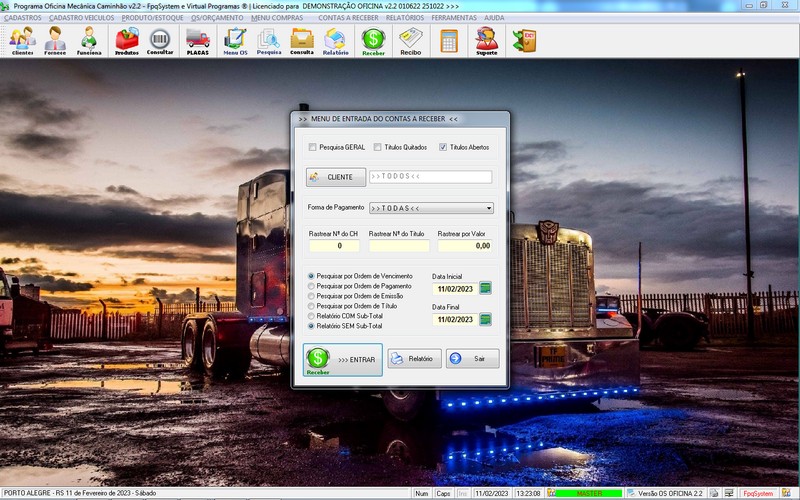The width and height of the screenshot is (800, 500).
Task: Uncheck the Títulos Abertos checkbox
Action: pyautogui.click(x=442, y=147)
